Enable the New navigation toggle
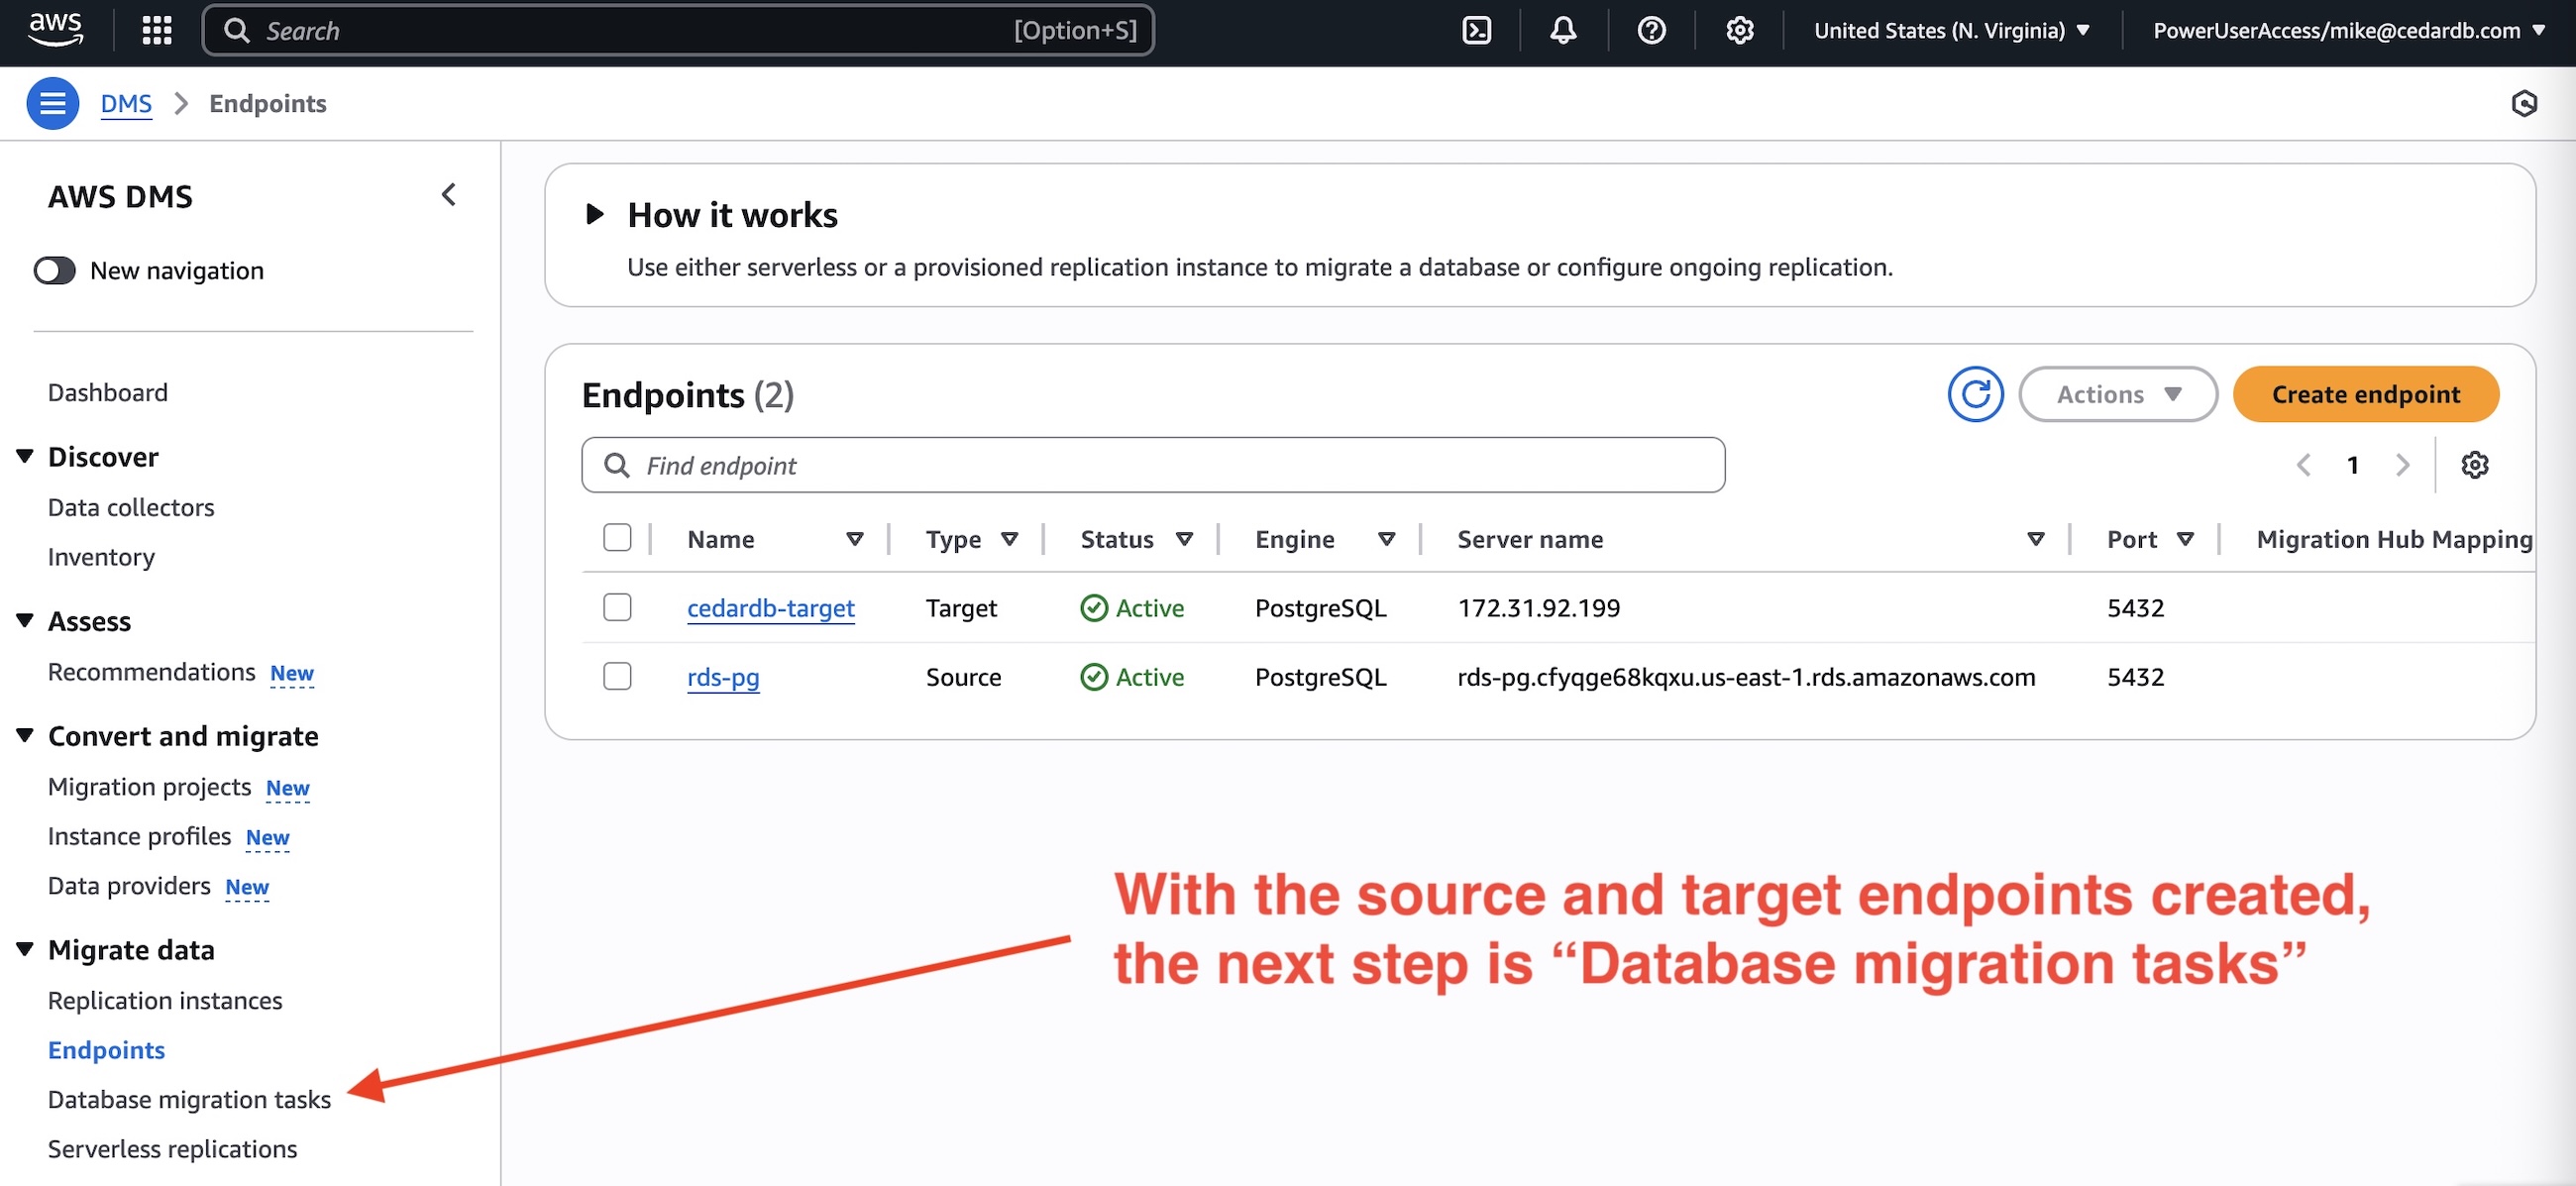 [x=56, y=270]
